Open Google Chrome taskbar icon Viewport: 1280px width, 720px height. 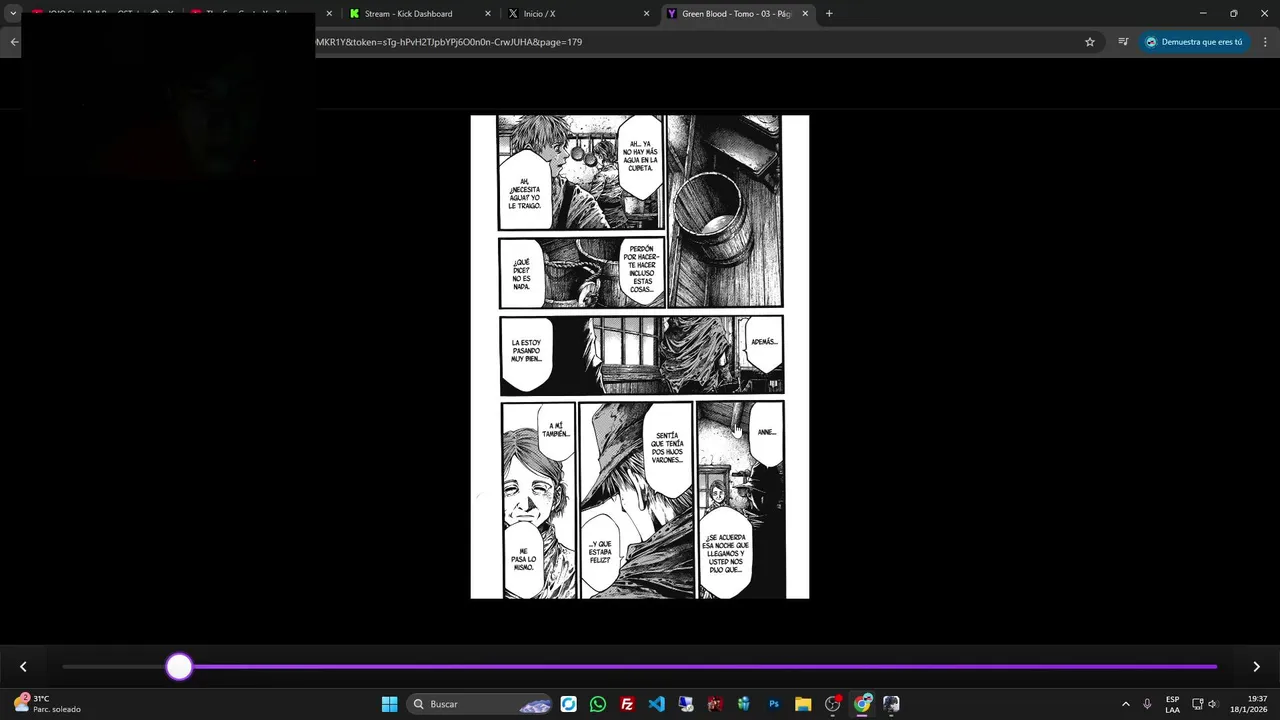pyautogui.click(x=862, y=704)
